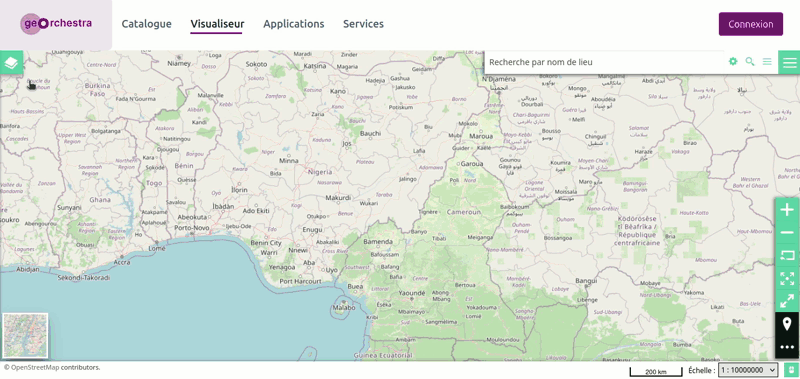Open the layers panel icon
Viewport: 800px width, 379px height.
[x=12, y=63]
